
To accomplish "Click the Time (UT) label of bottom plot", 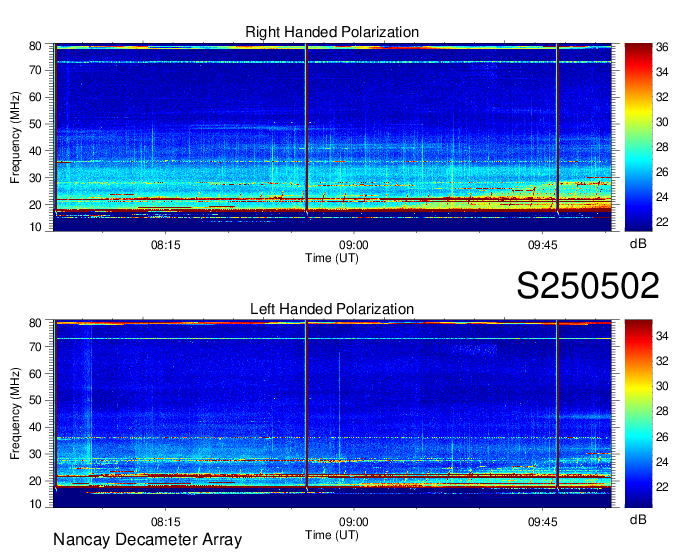I will (332, 535).
